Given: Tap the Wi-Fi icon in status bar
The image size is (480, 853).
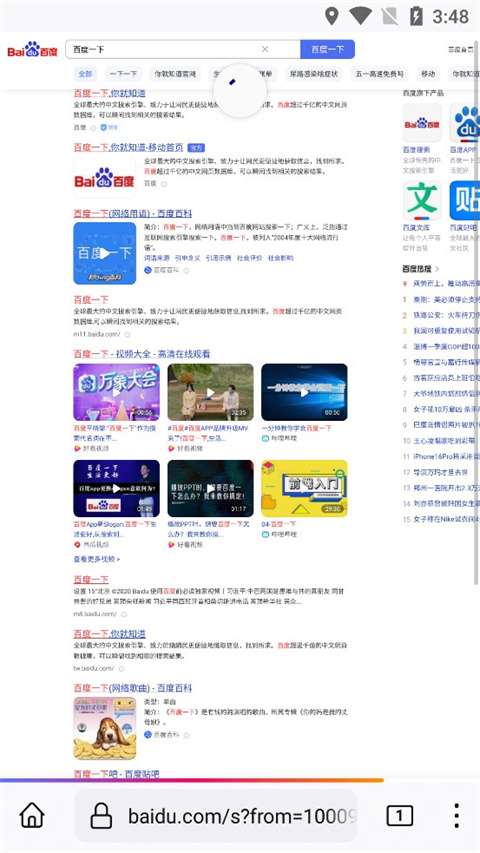Looking at the screenshot, I should click(360, 16).
